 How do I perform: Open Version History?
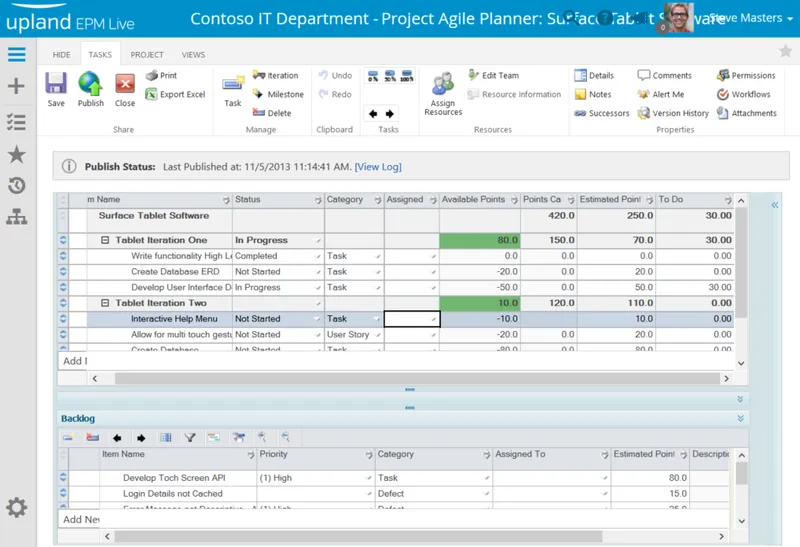coord(673,113)
